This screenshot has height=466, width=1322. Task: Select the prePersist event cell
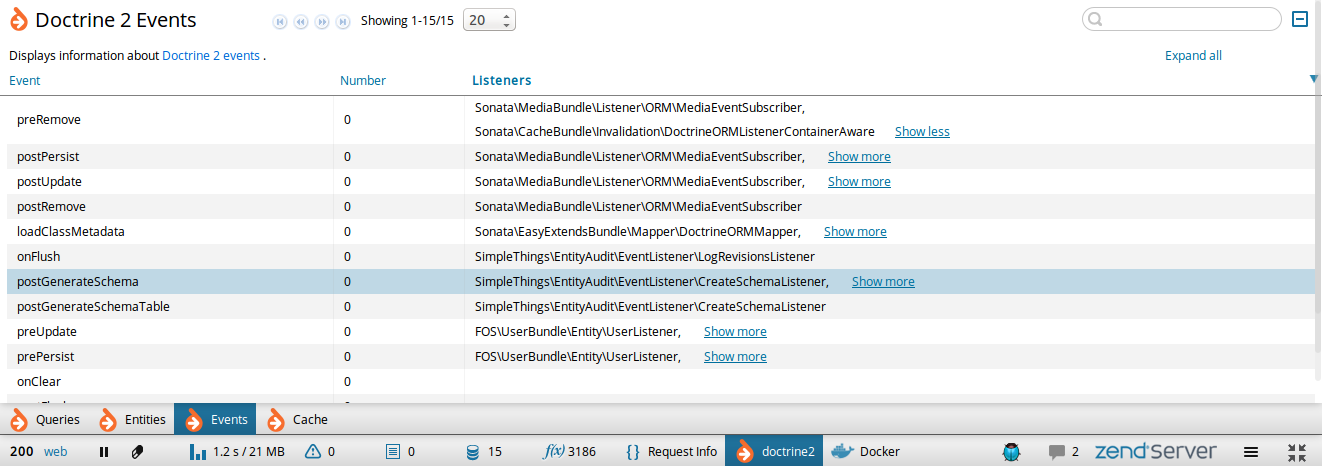[170, 357]
